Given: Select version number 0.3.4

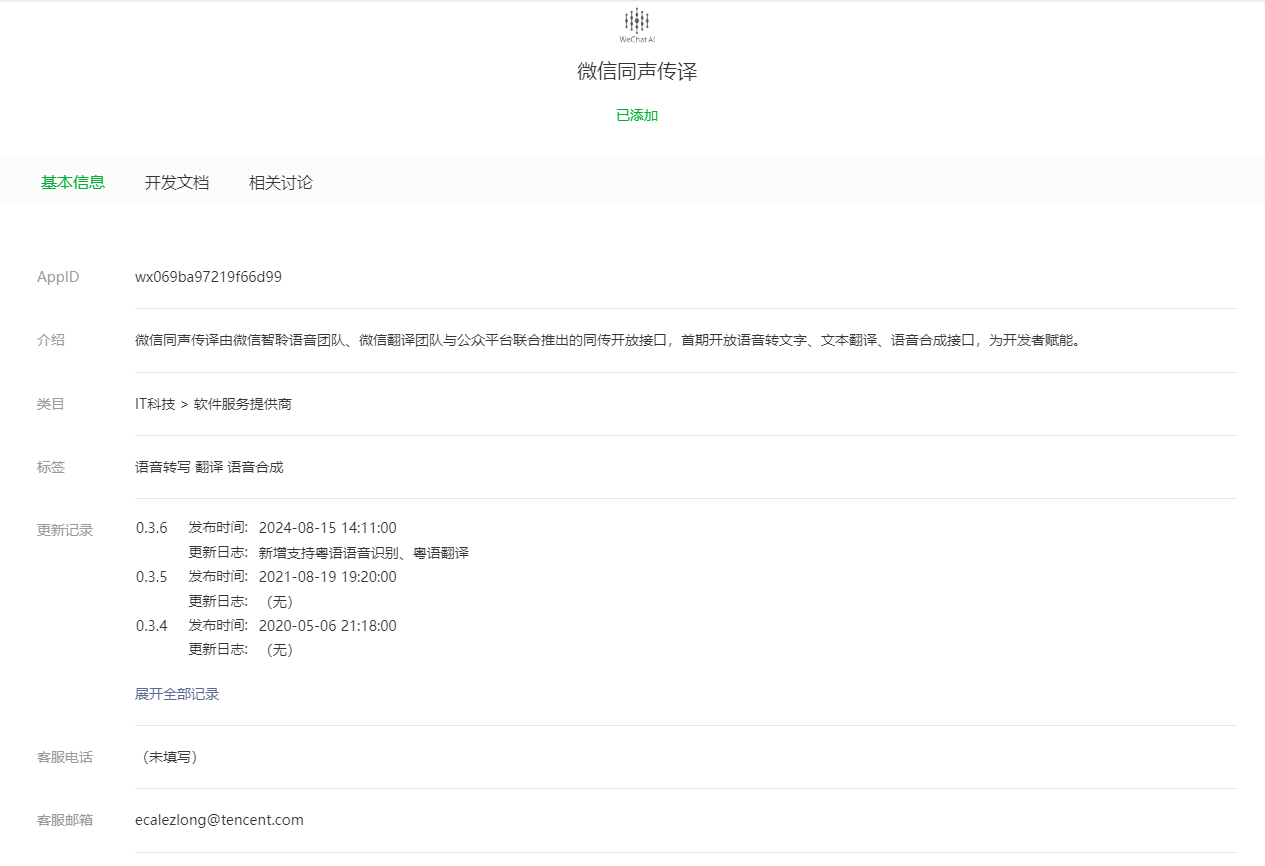Looking at the screenshot, I should tap(152, 626).
